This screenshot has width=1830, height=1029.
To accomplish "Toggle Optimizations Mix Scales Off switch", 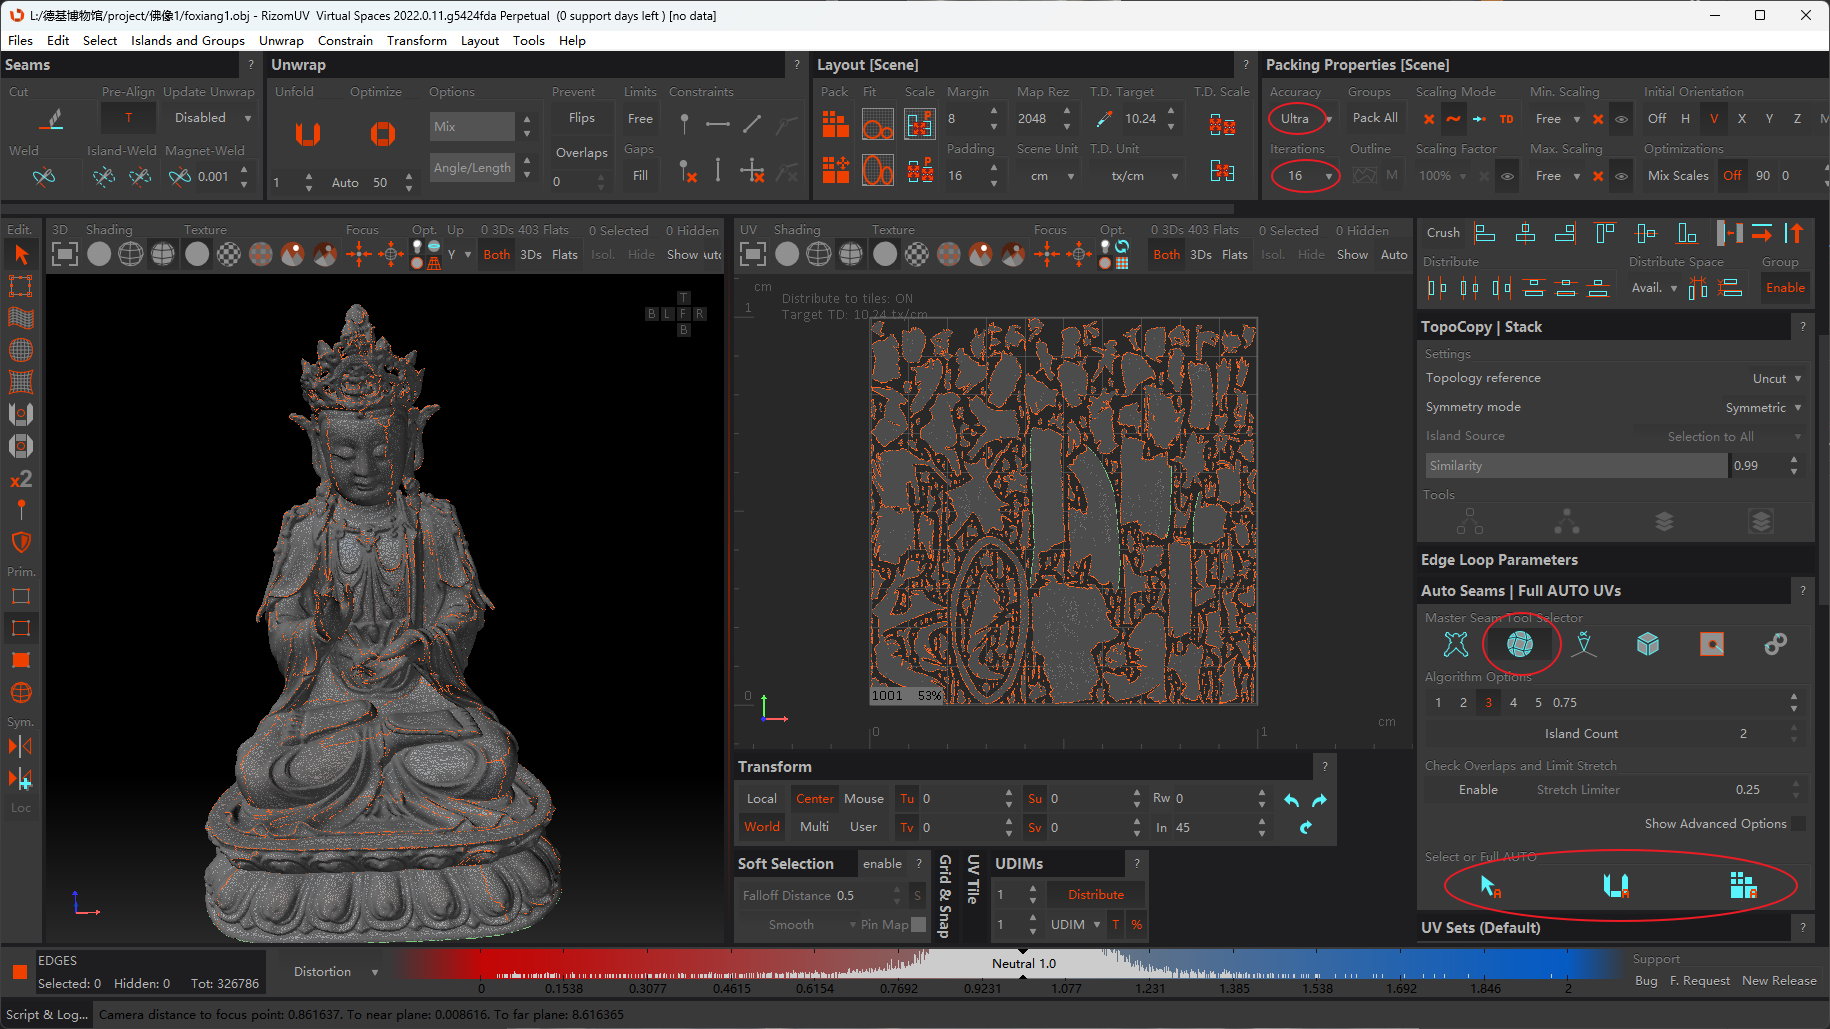I will click(1731, 176).
